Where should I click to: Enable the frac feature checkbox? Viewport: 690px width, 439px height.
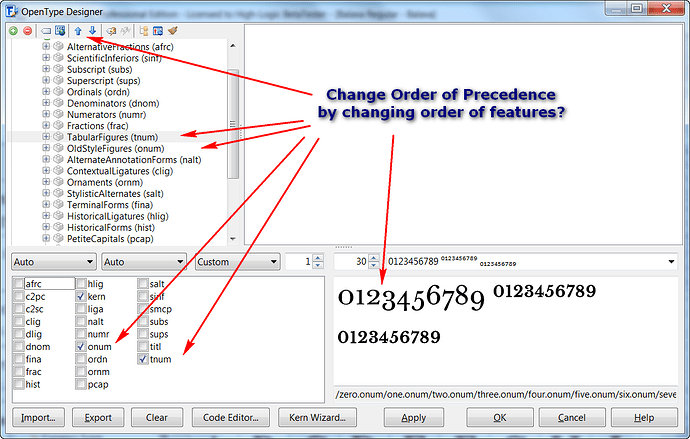(x=18, y=372)
